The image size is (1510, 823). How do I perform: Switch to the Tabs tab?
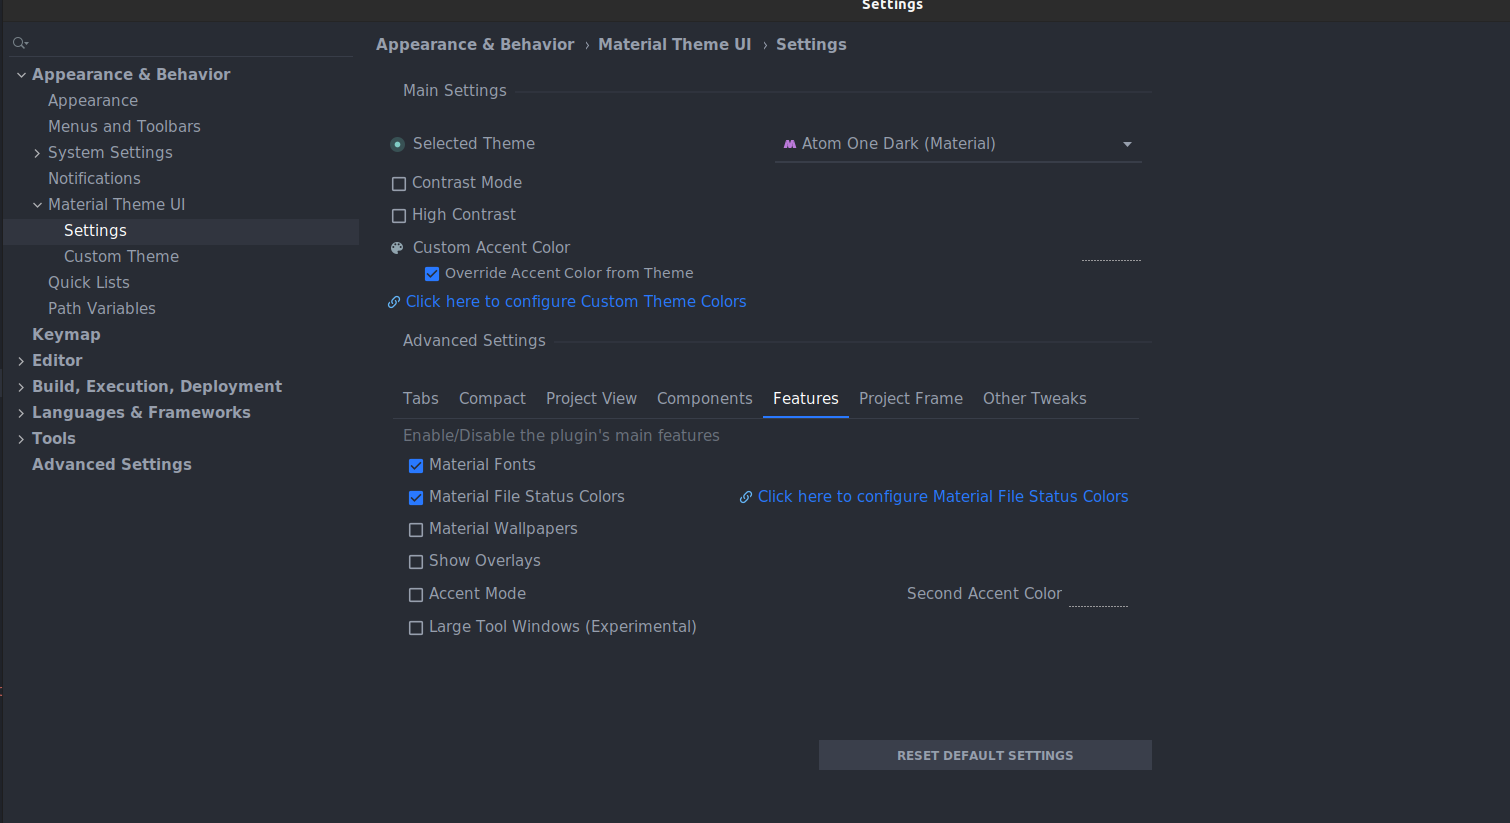421,398
